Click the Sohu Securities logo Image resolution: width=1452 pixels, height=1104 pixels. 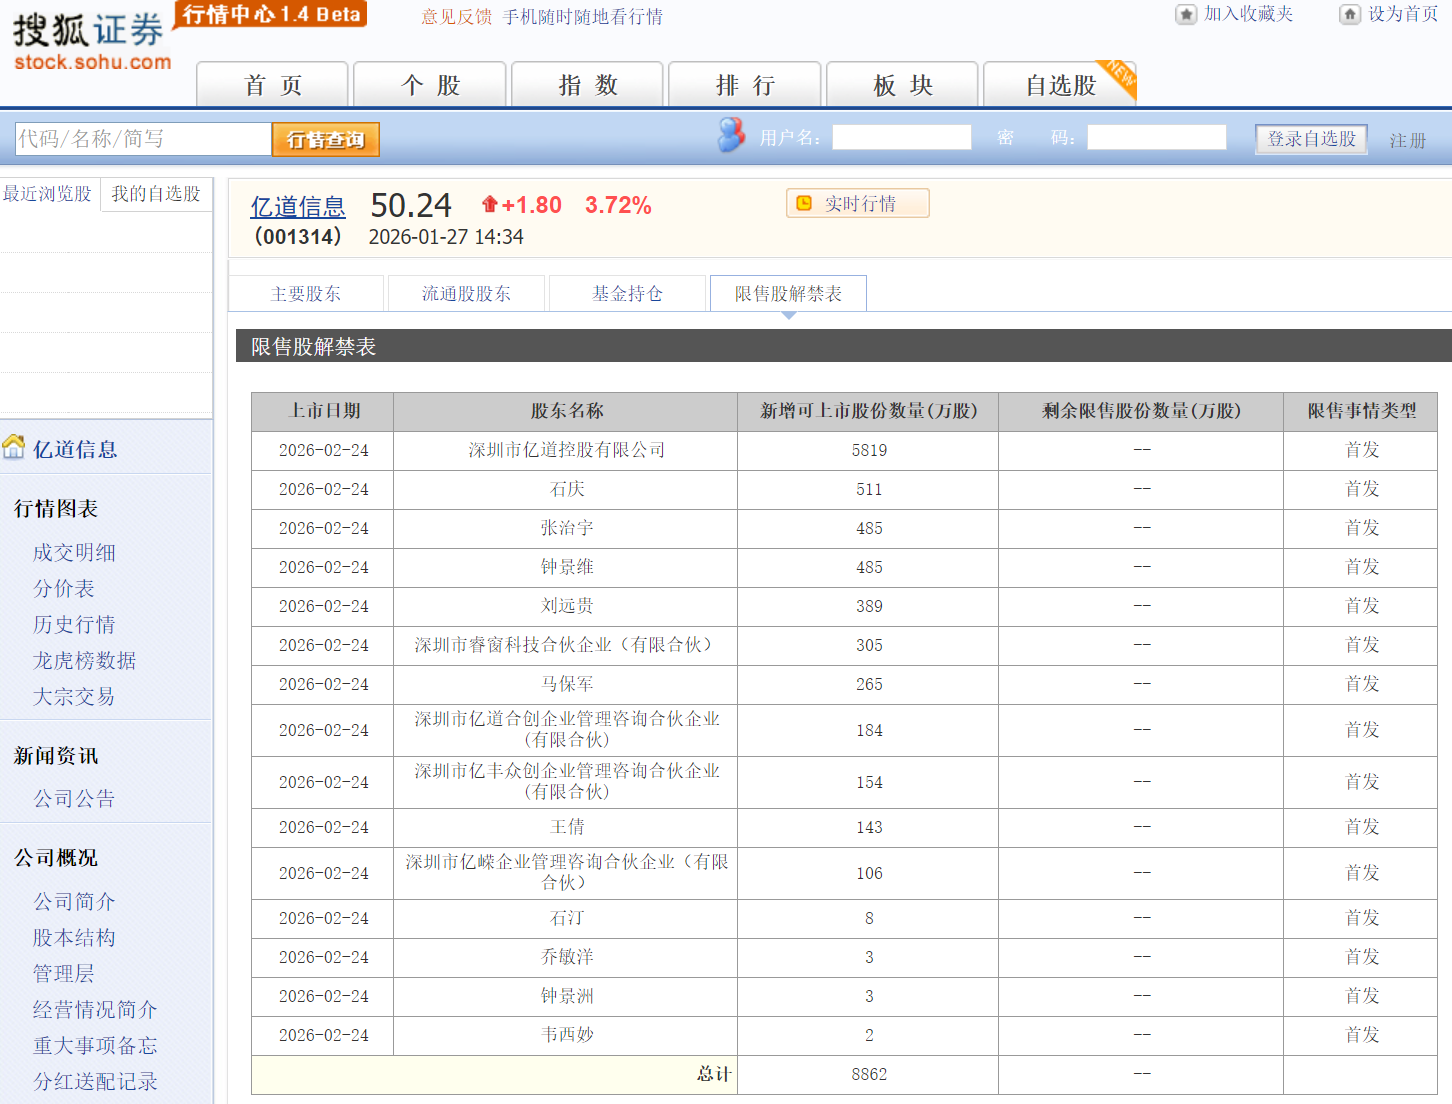click(91, 41)
